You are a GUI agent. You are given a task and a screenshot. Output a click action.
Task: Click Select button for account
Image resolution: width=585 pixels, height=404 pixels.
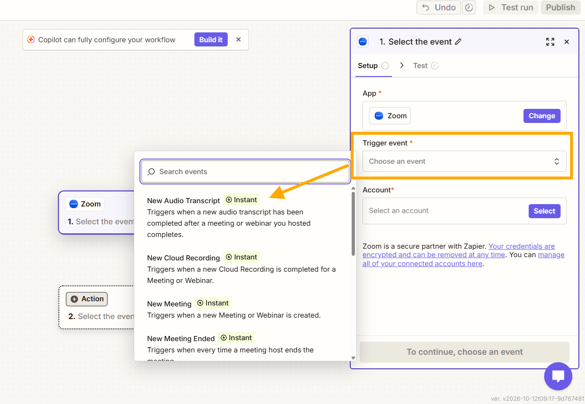[x=544, y=211]
